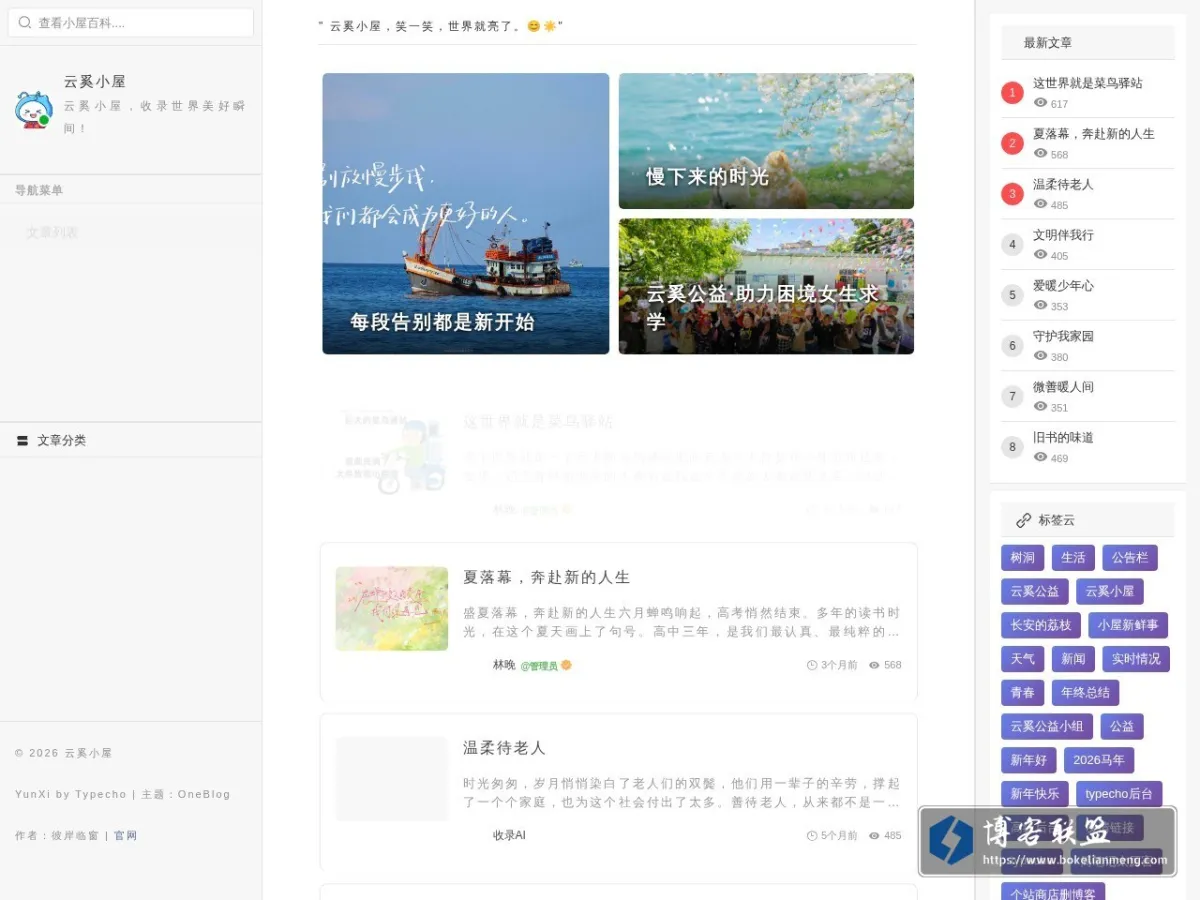Click the author name 林晚
Screen dimensions: 1200x900
click(504, 665)
